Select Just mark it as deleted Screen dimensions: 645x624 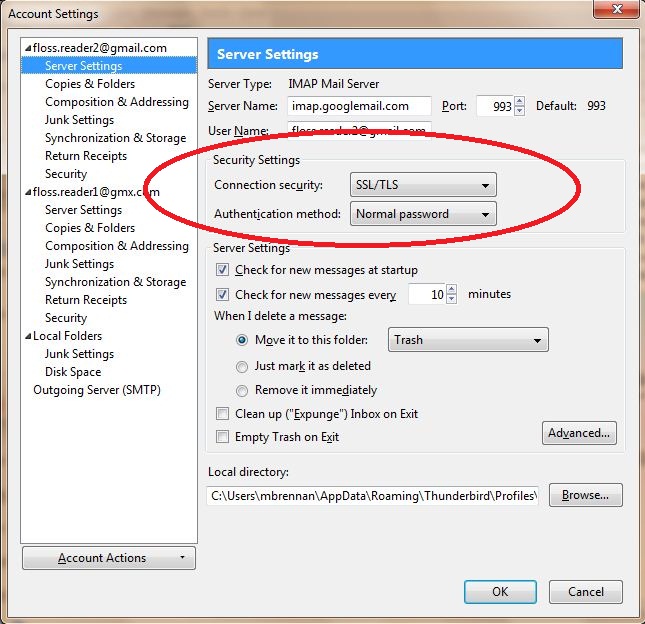[x=242, y=366]
